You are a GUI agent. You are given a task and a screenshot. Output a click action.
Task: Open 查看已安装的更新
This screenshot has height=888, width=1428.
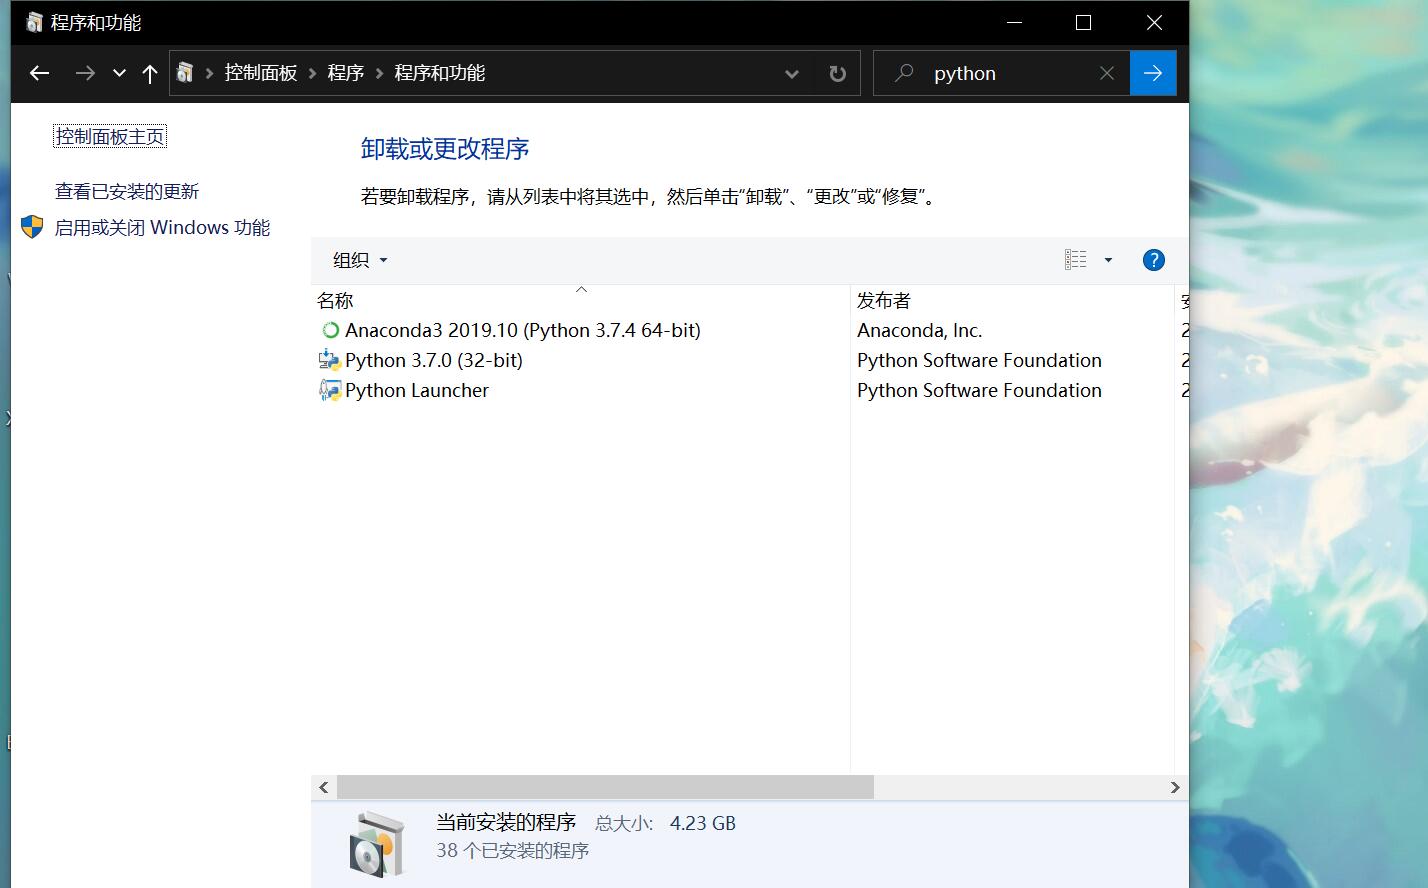126,190
